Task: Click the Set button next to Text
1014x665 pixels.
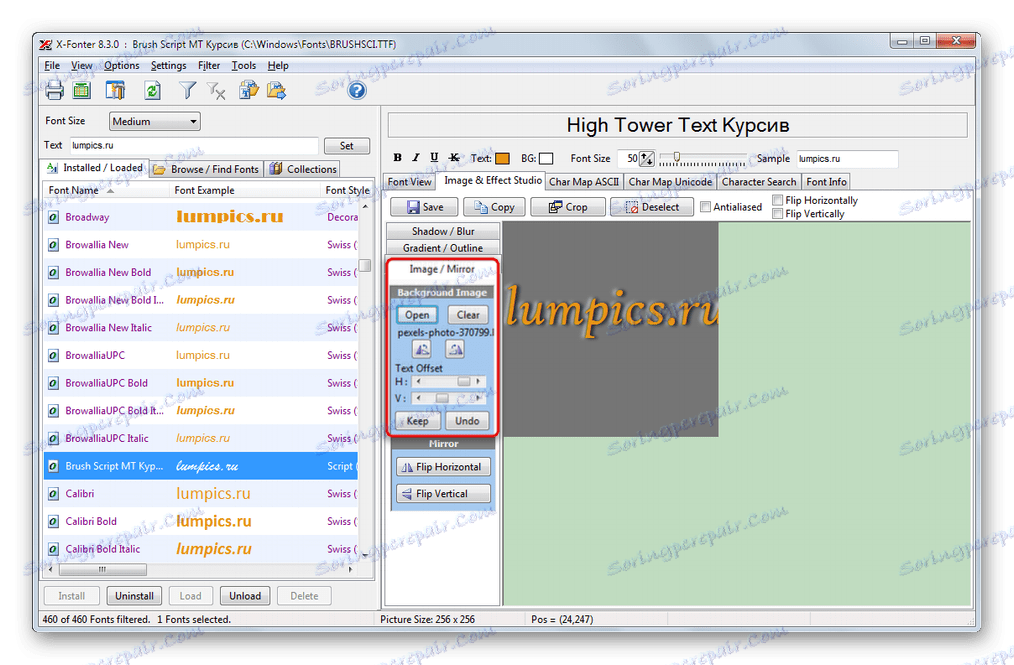Action: (x=347, y=146)
